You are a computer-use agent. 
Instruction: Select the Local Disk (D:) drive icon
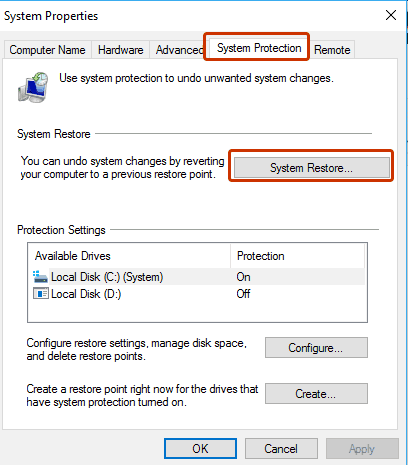[40, 294]
